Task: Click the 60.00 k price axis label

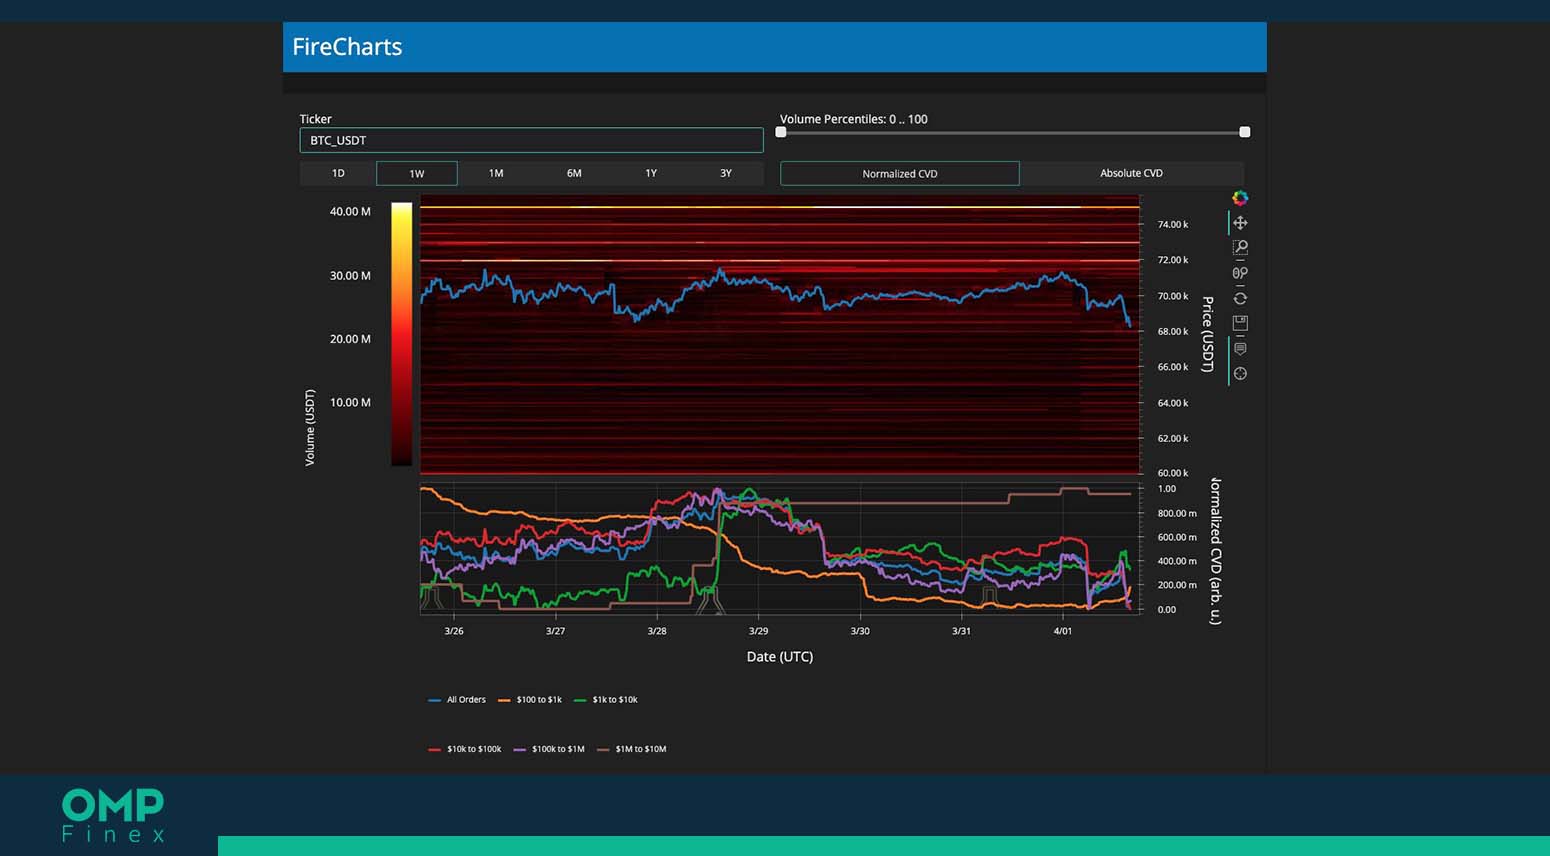Action: click(x=1173, y=473)
